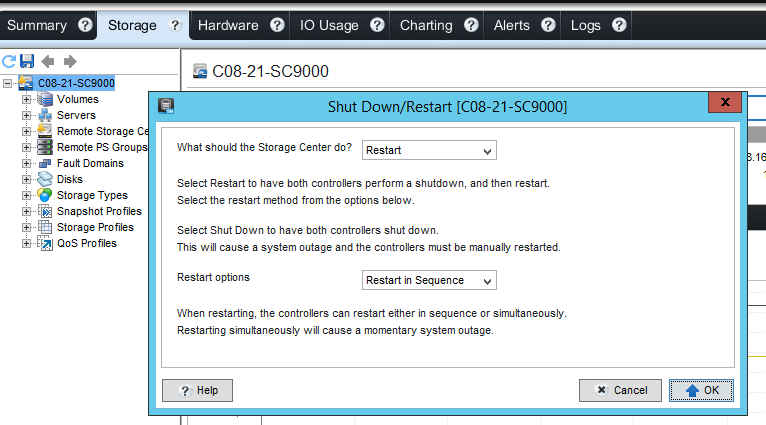
Task: Open the Storage Center action dropdown
Action: click(x=429, y=150)
